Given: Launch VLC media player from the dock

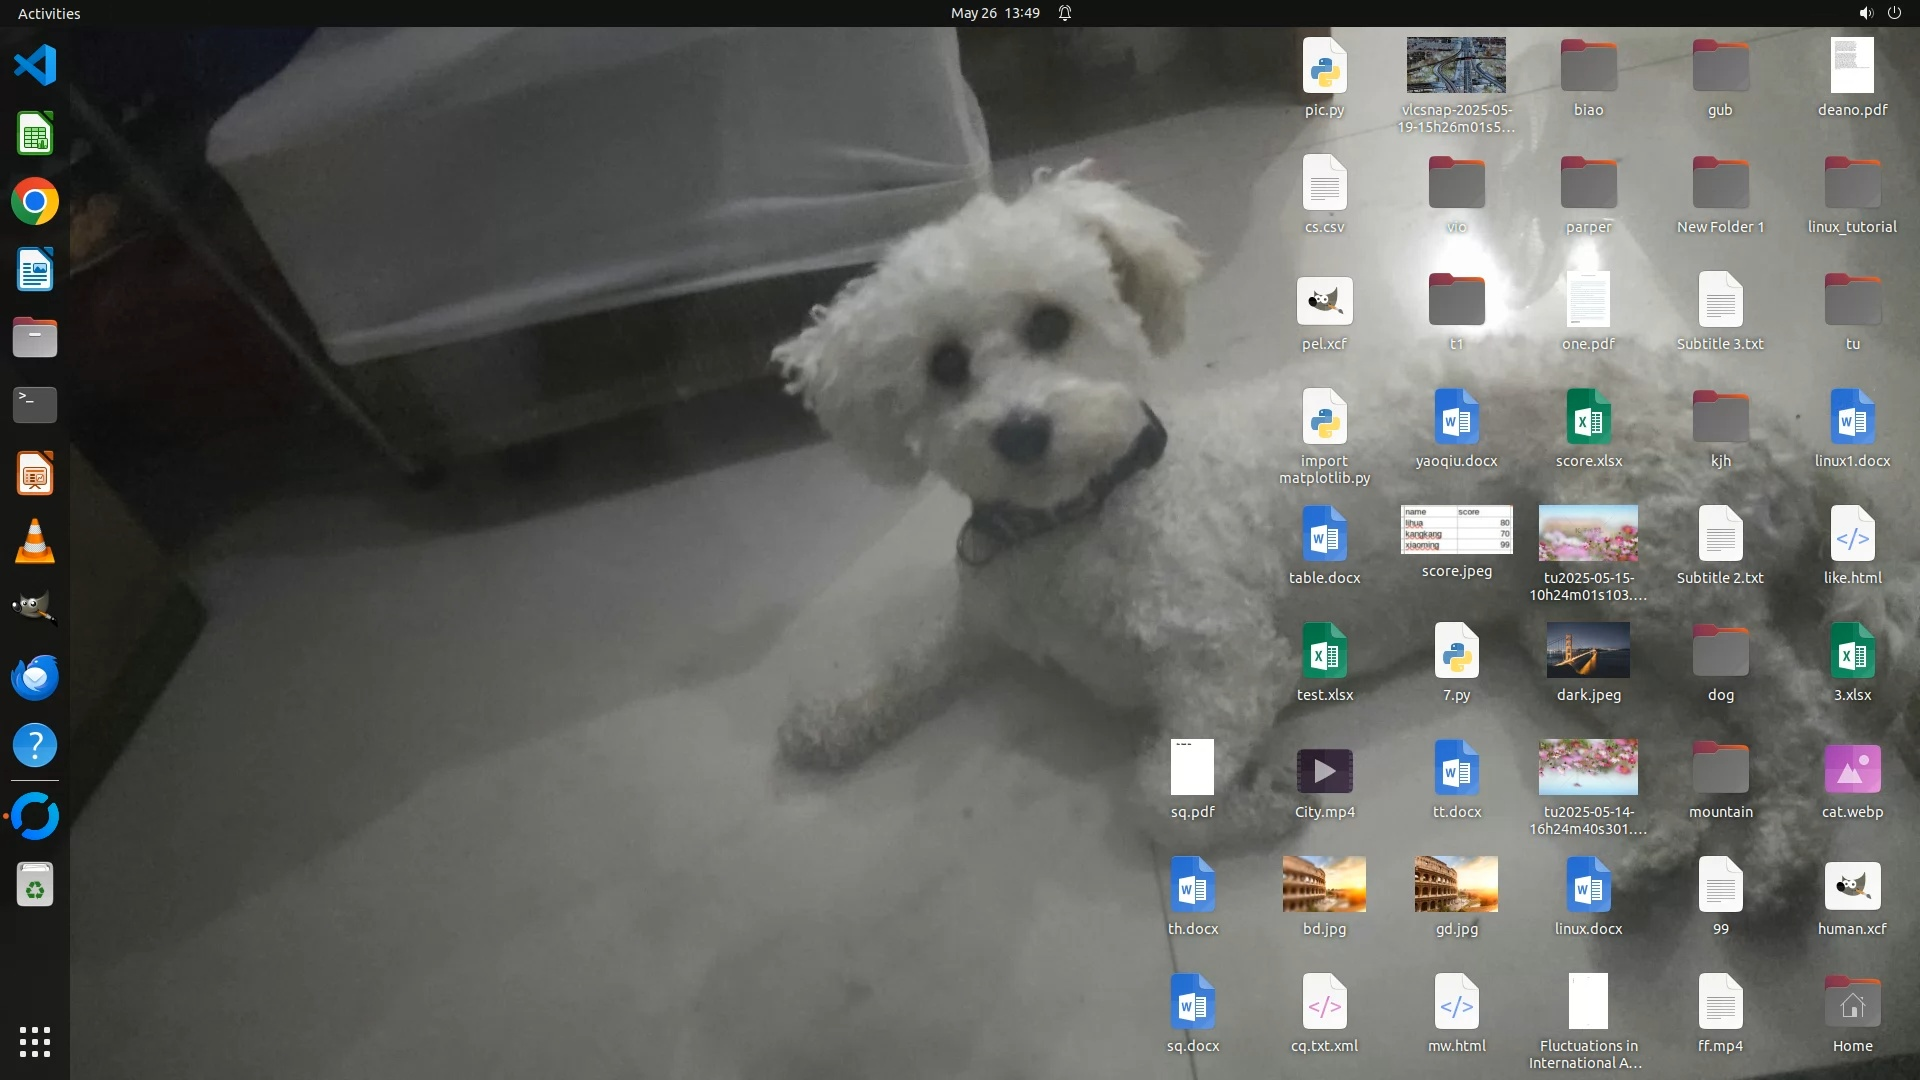Looking at the screenshot, I should [x=35, y=542].
